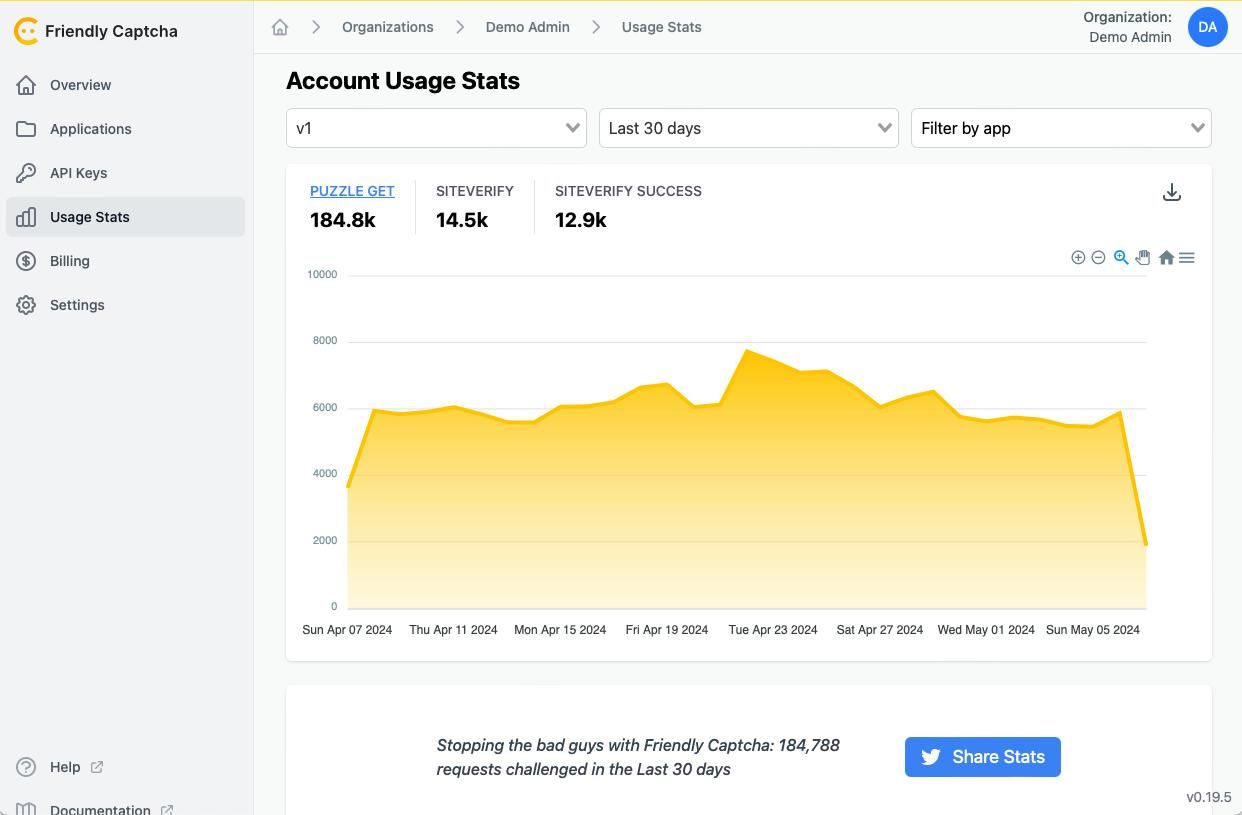This screenshot has width=1242, height=815.
Task: Open the Last 30 days range dropdown
Action: click(x=748, y=128)
